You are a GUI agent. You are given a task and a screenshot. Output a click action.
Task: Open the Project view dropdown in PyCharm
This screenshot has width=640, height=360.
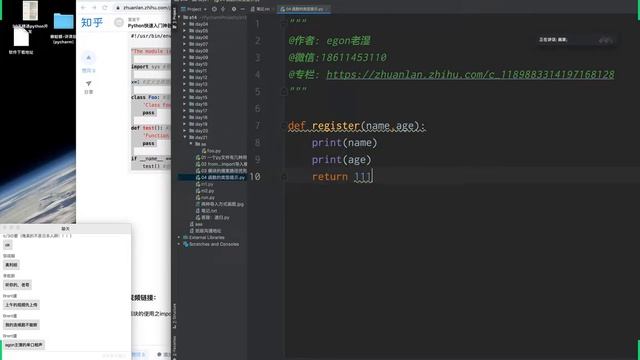[194, 9]
